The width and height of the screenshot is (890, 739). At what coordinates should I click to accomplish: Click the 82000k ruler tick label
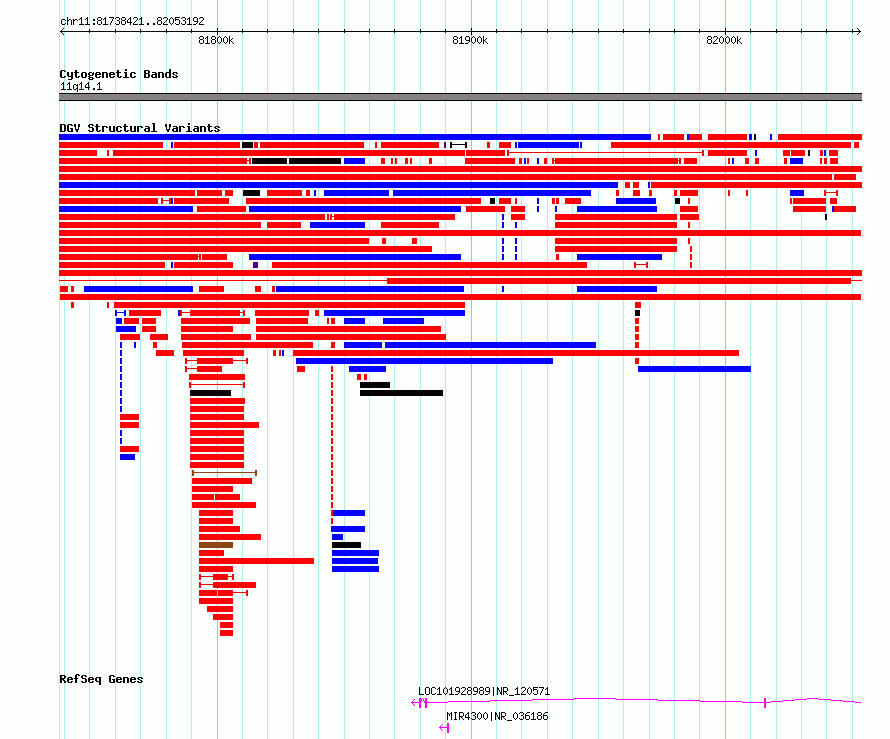724,40
